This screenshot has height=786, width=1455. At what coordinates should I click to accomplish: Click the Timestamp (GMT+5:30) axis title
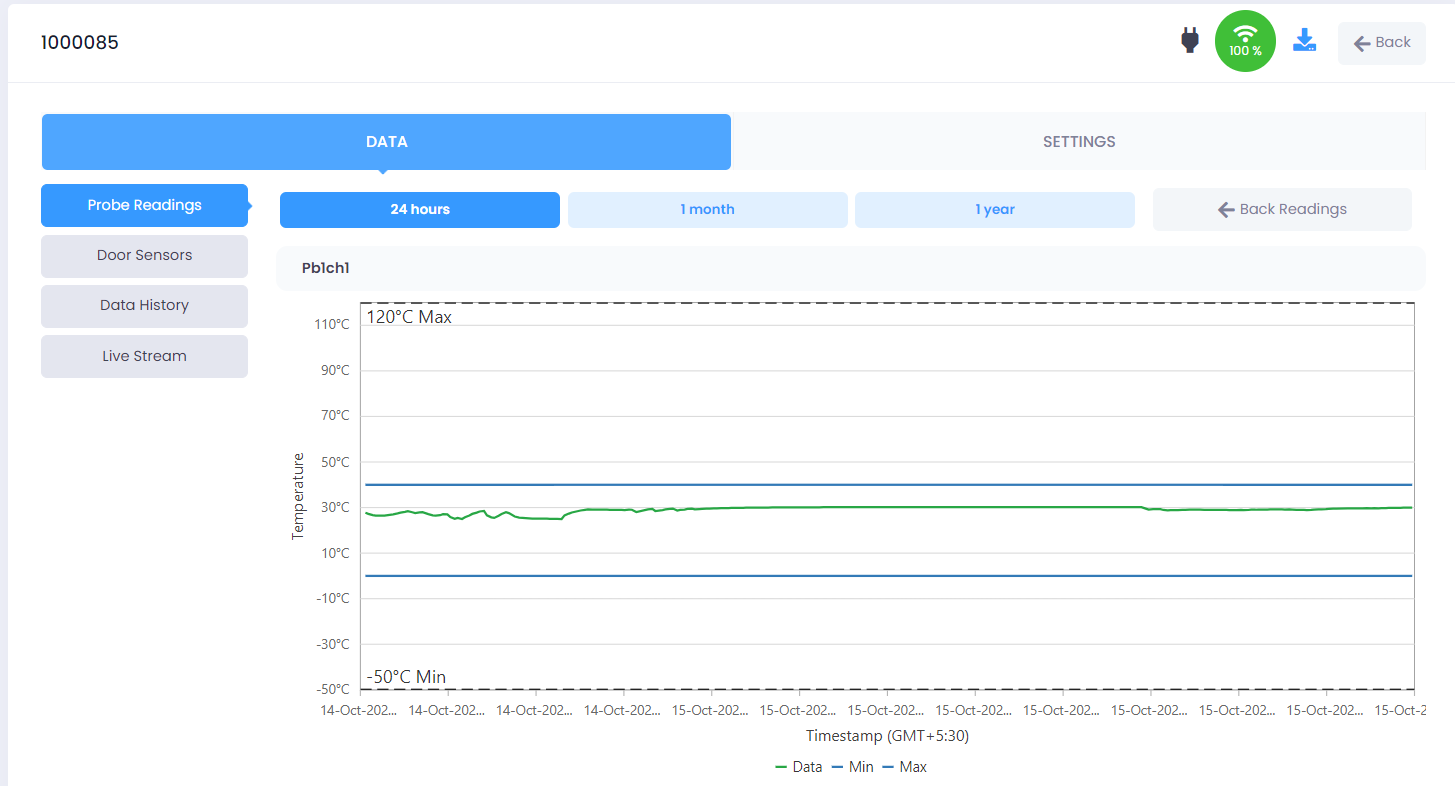point(888,736)
